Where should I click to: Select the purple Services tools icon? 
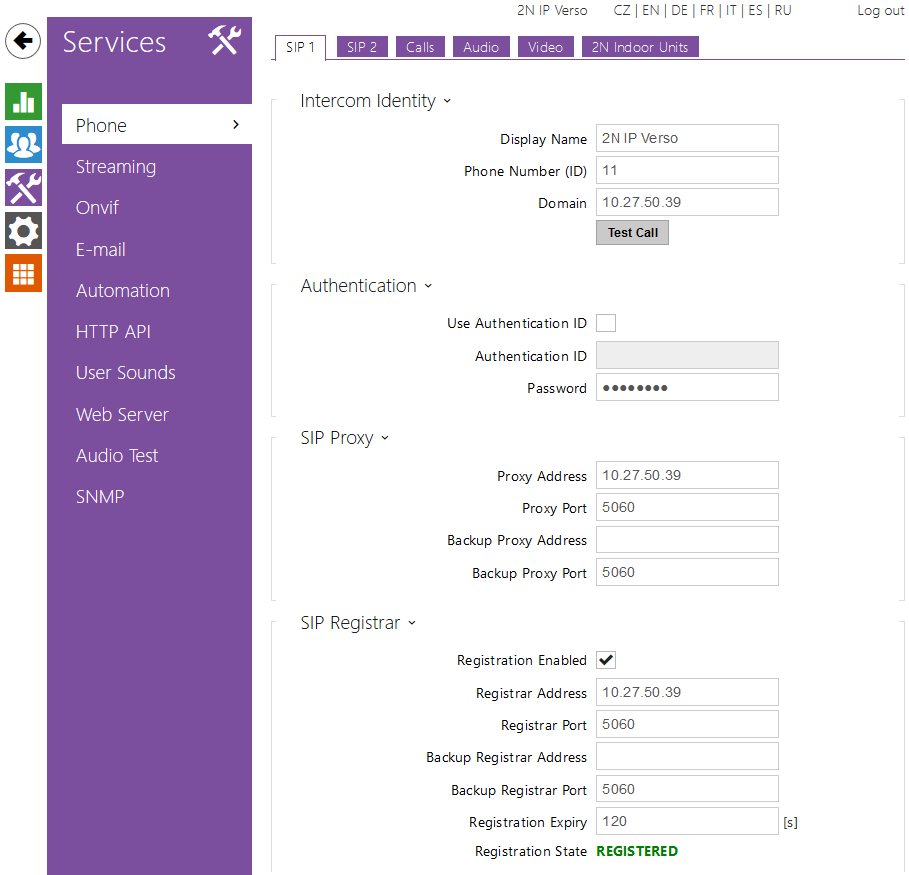click(x=23, y=188)
